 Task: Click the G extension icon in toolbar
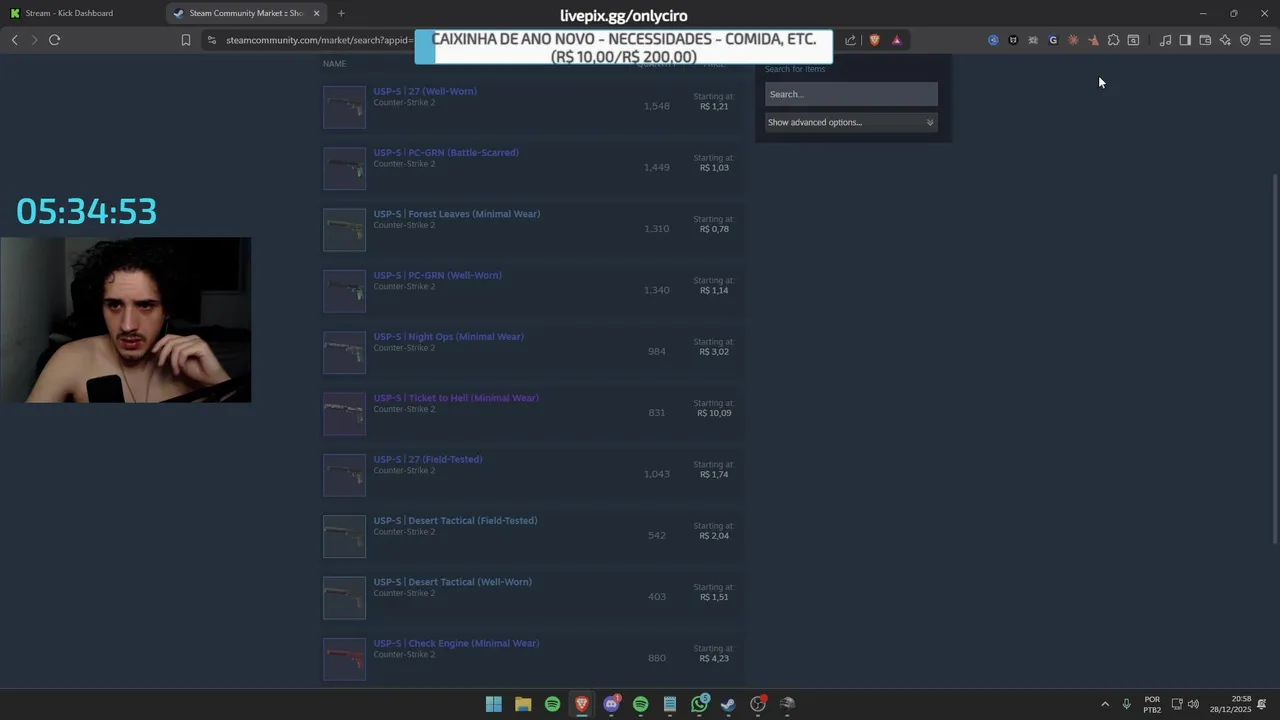point(1053,40)
